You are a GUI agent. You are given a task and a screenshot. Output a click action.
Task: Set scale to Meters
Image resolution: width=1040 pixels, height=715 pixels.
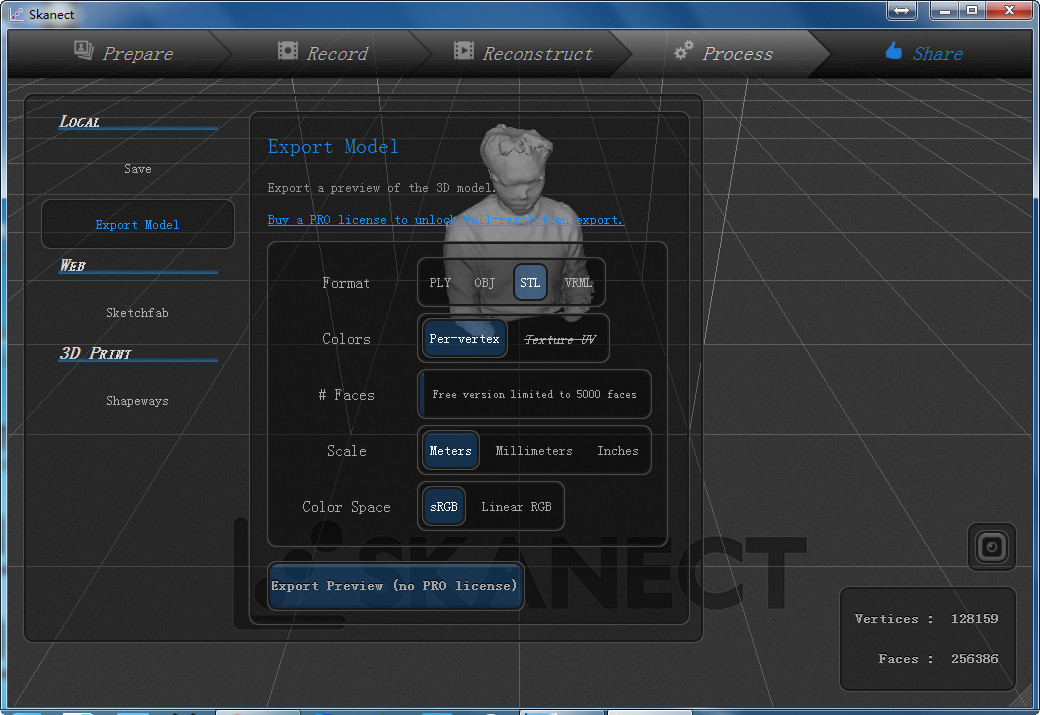(x=450, y=451)
